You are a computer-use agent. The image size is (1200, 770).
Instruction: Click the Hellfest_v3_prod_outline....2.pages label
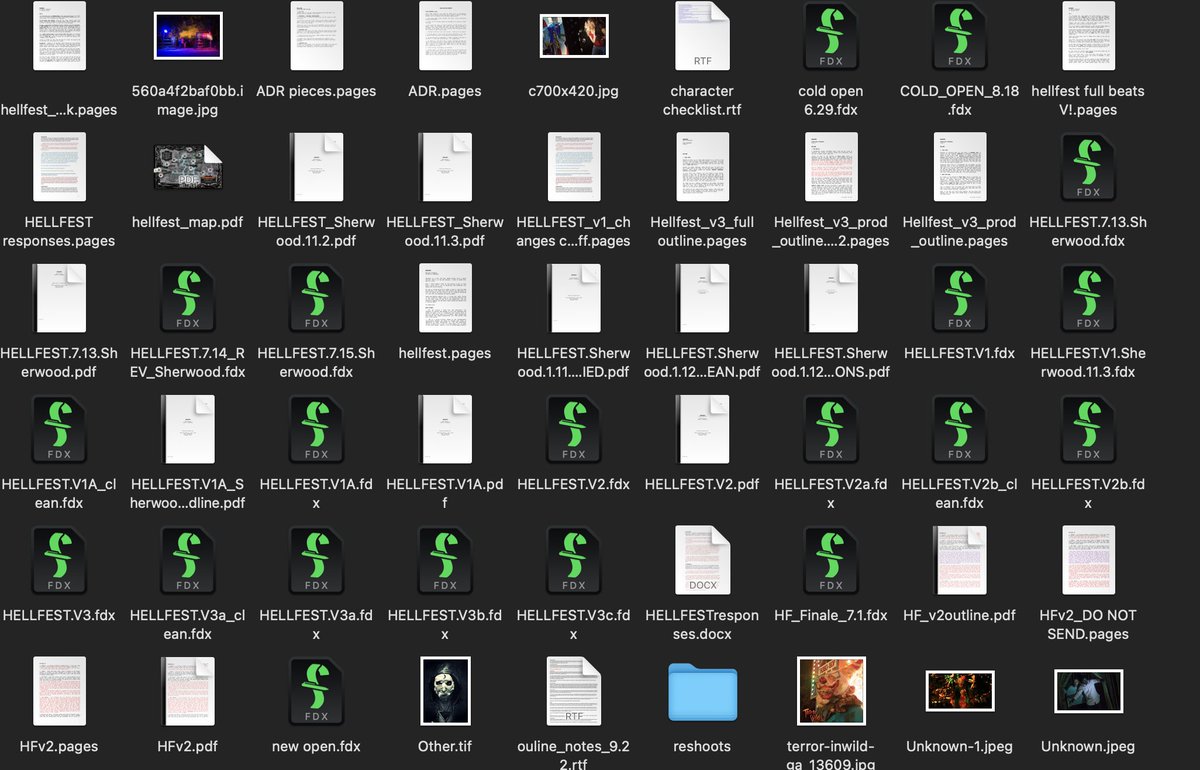(x=831, y=231)
